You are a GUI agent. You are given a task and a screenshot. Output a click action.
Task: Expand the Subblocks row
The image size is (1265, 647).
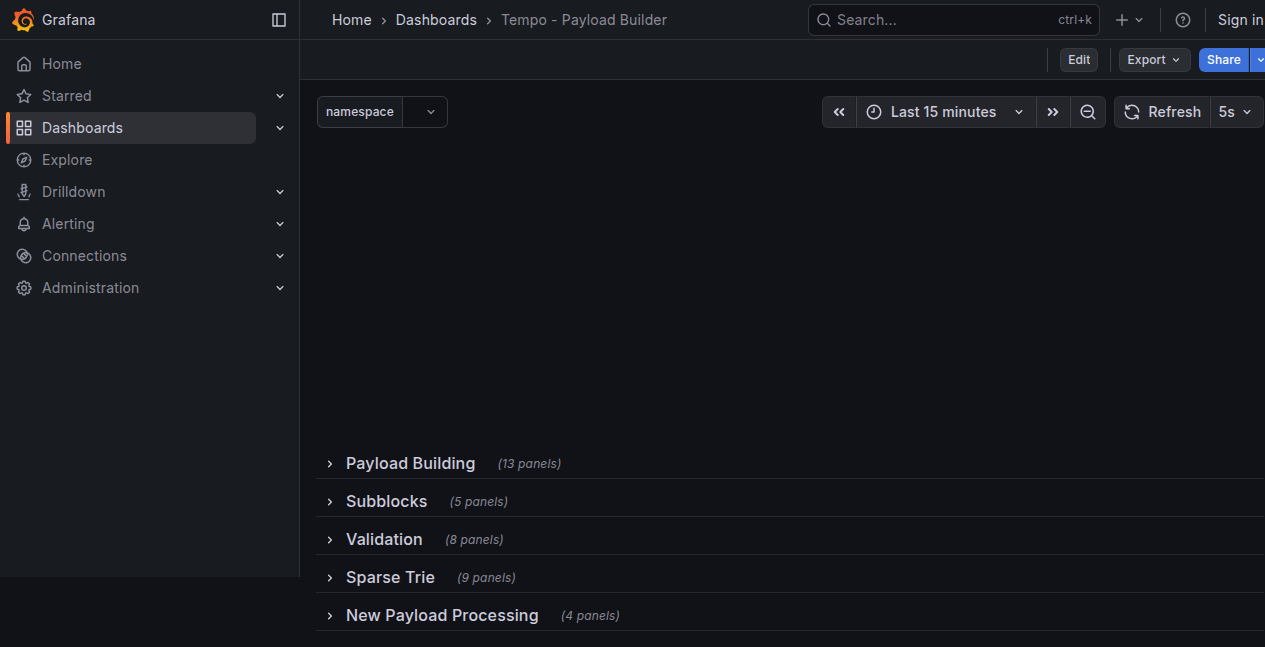pyautogui.click(x=330, y=502)
